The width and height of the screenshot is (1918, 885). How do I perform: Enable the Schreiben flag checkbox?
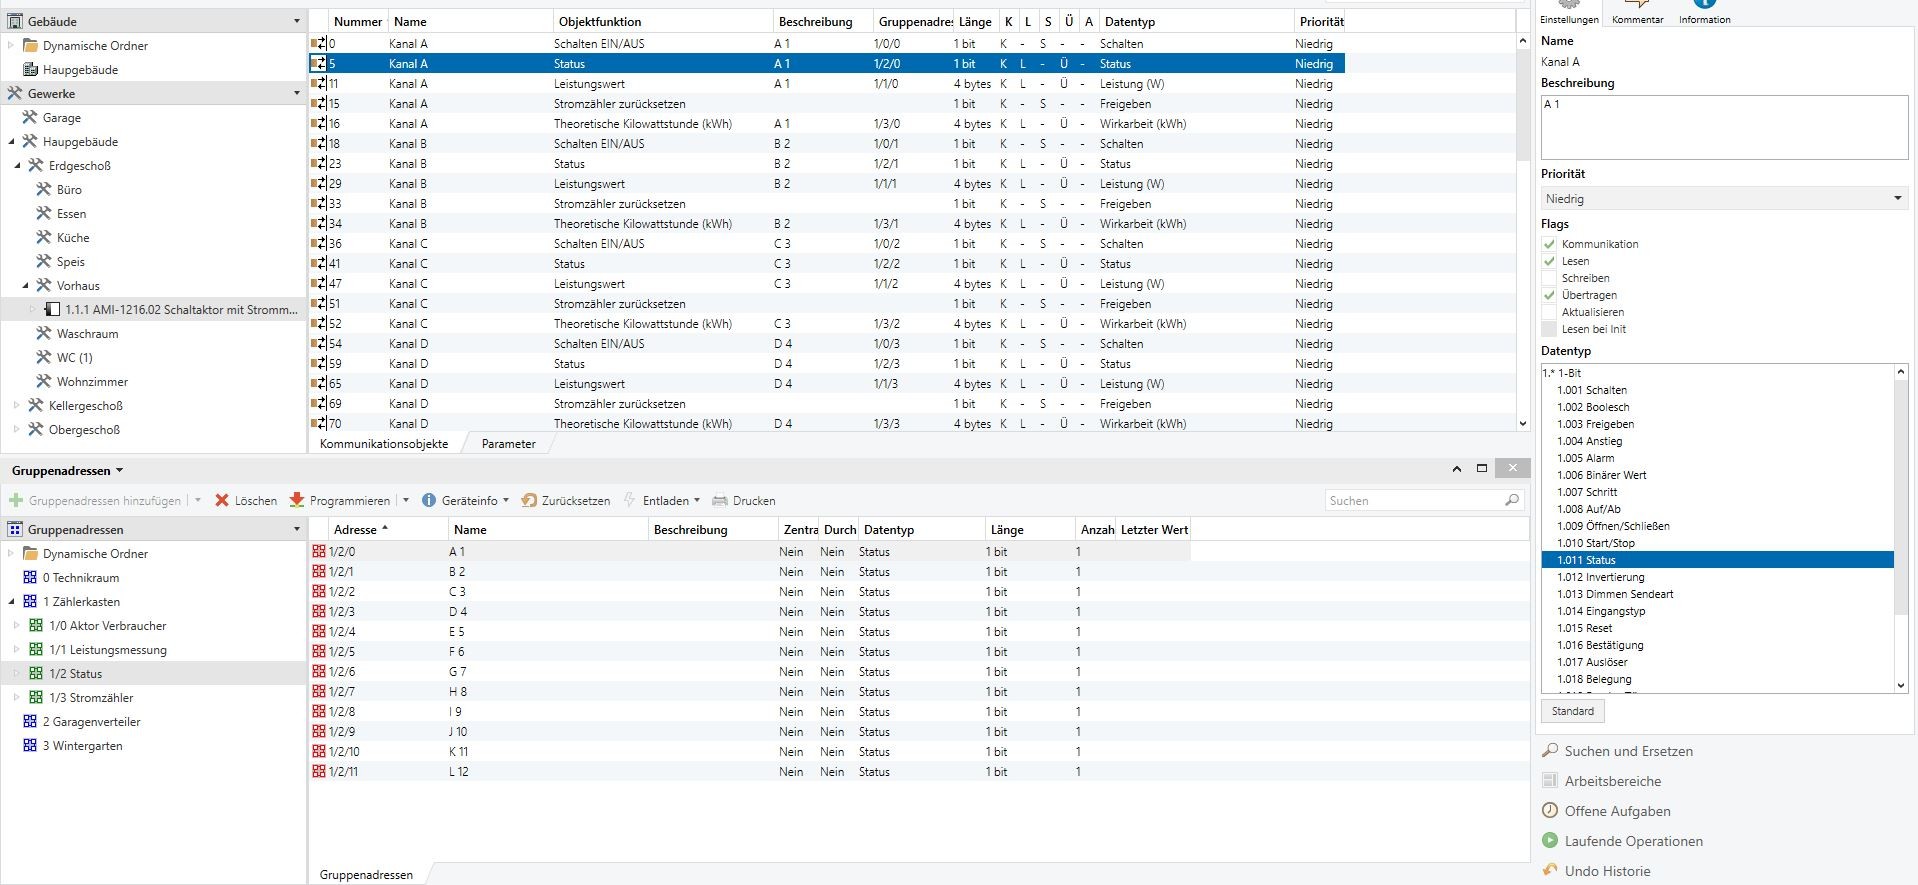click(1549, 278)
